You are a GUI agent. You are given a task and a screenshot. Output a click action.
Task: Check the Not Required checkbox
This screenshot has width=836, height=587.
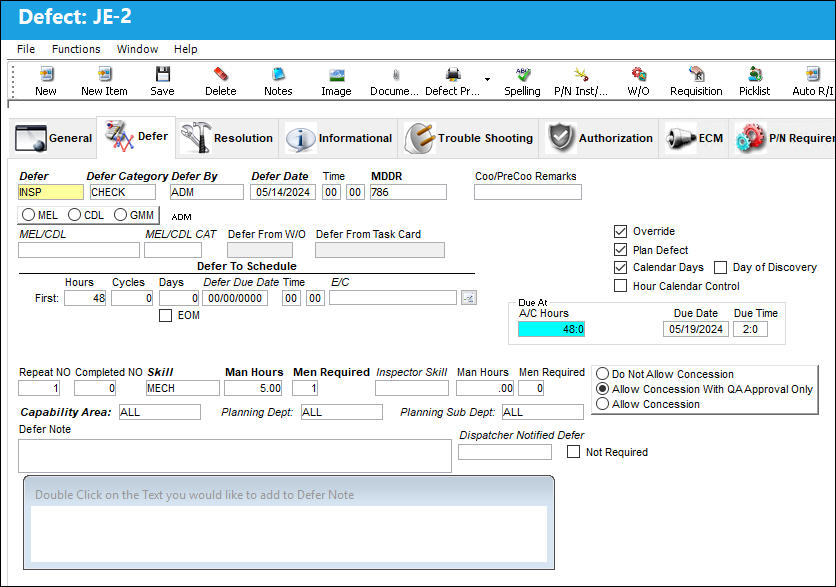pyautogui.click(x=573, y=452)
